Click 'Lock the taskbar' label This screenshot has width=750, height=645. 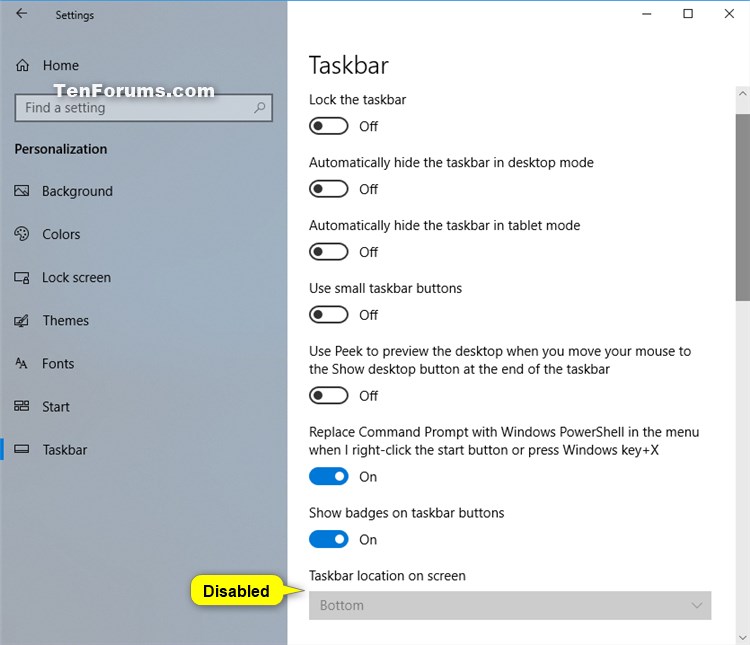pos(357,100)
